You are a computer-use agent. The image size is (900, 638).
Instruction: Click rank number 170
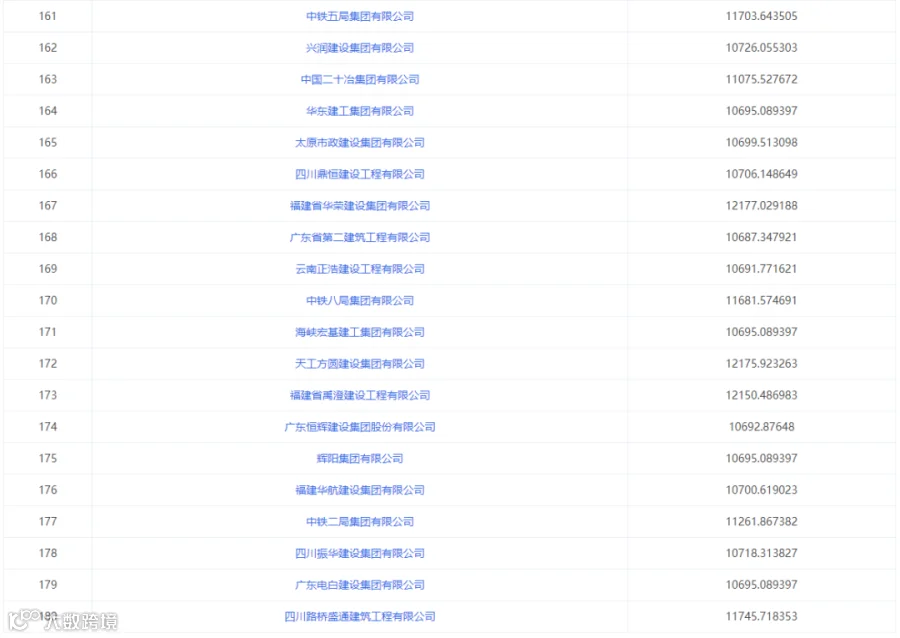pos(48,300)
